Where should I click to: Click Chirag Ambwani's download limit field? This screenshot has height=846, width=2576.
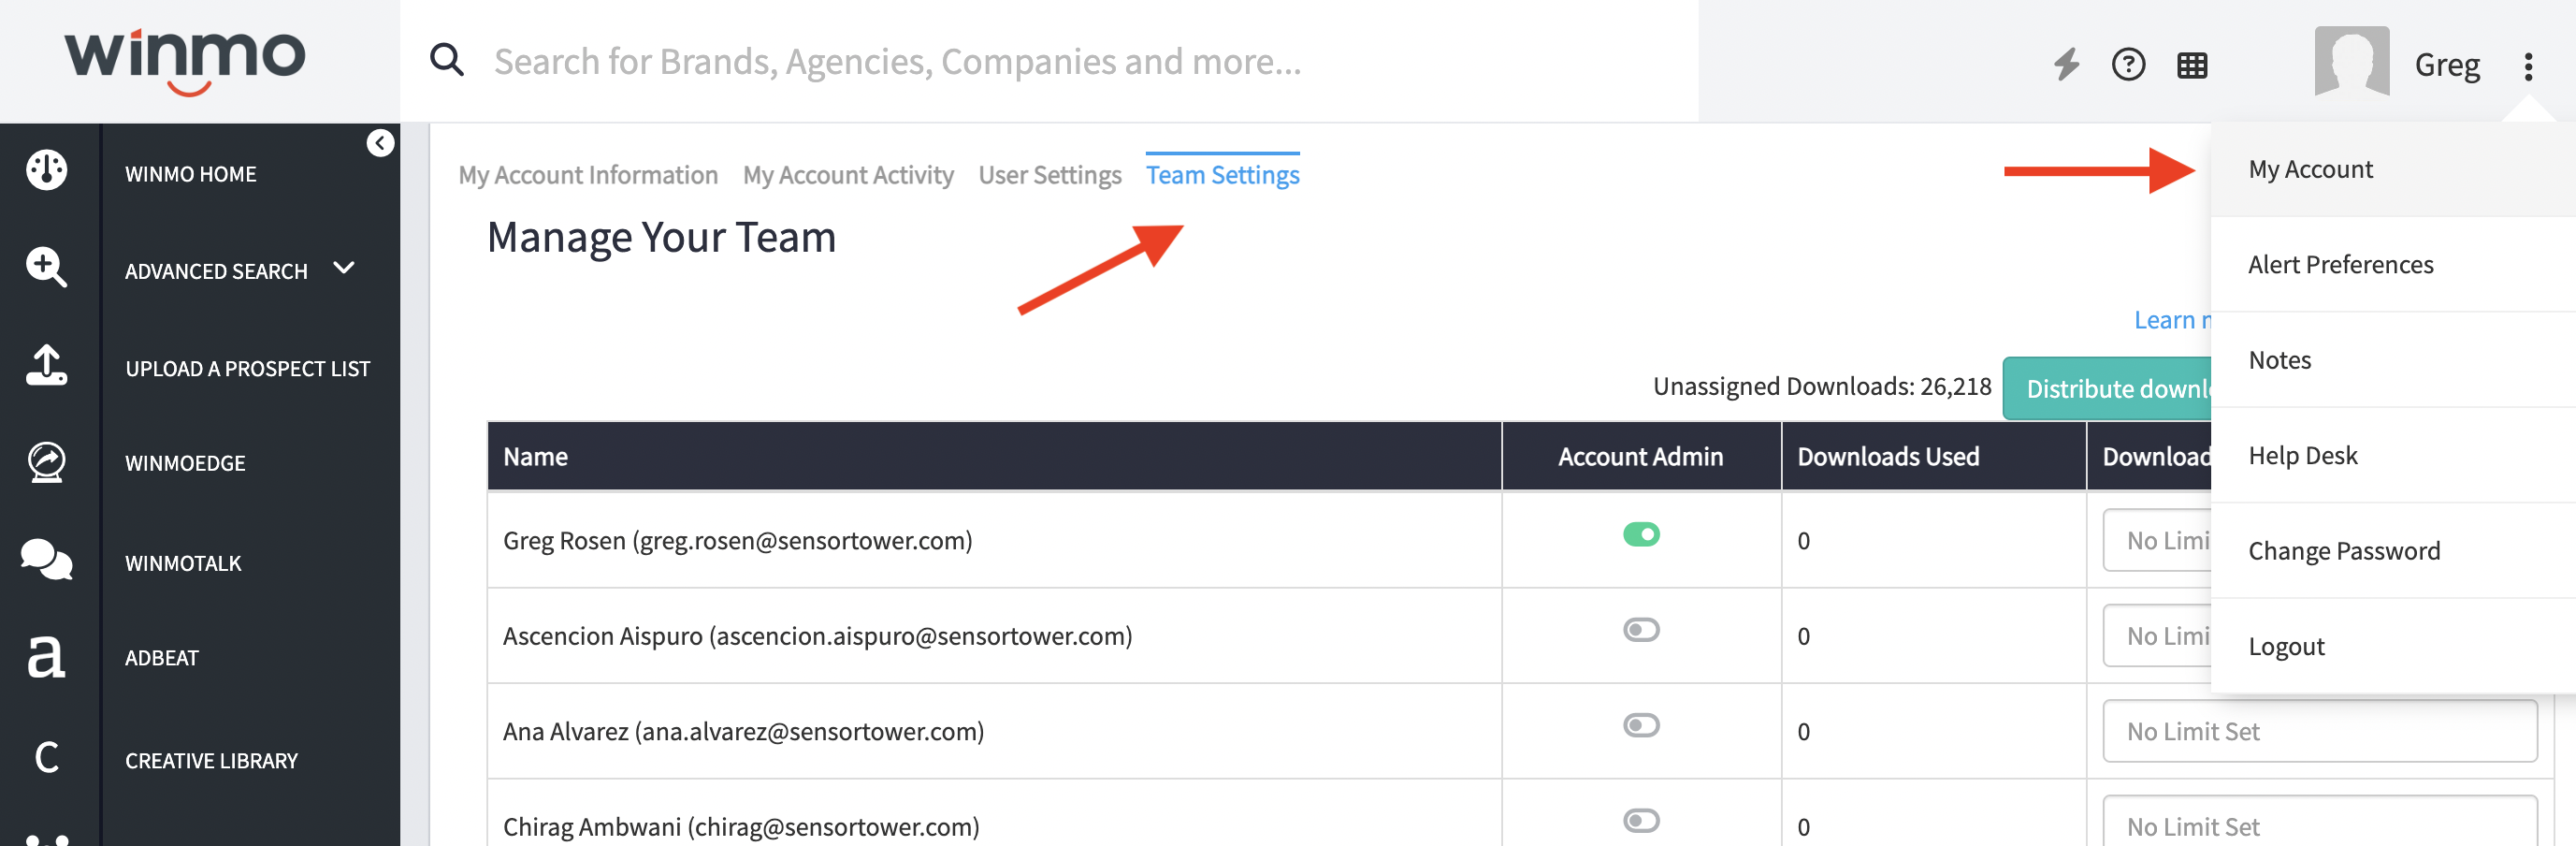pos(2320,822)
